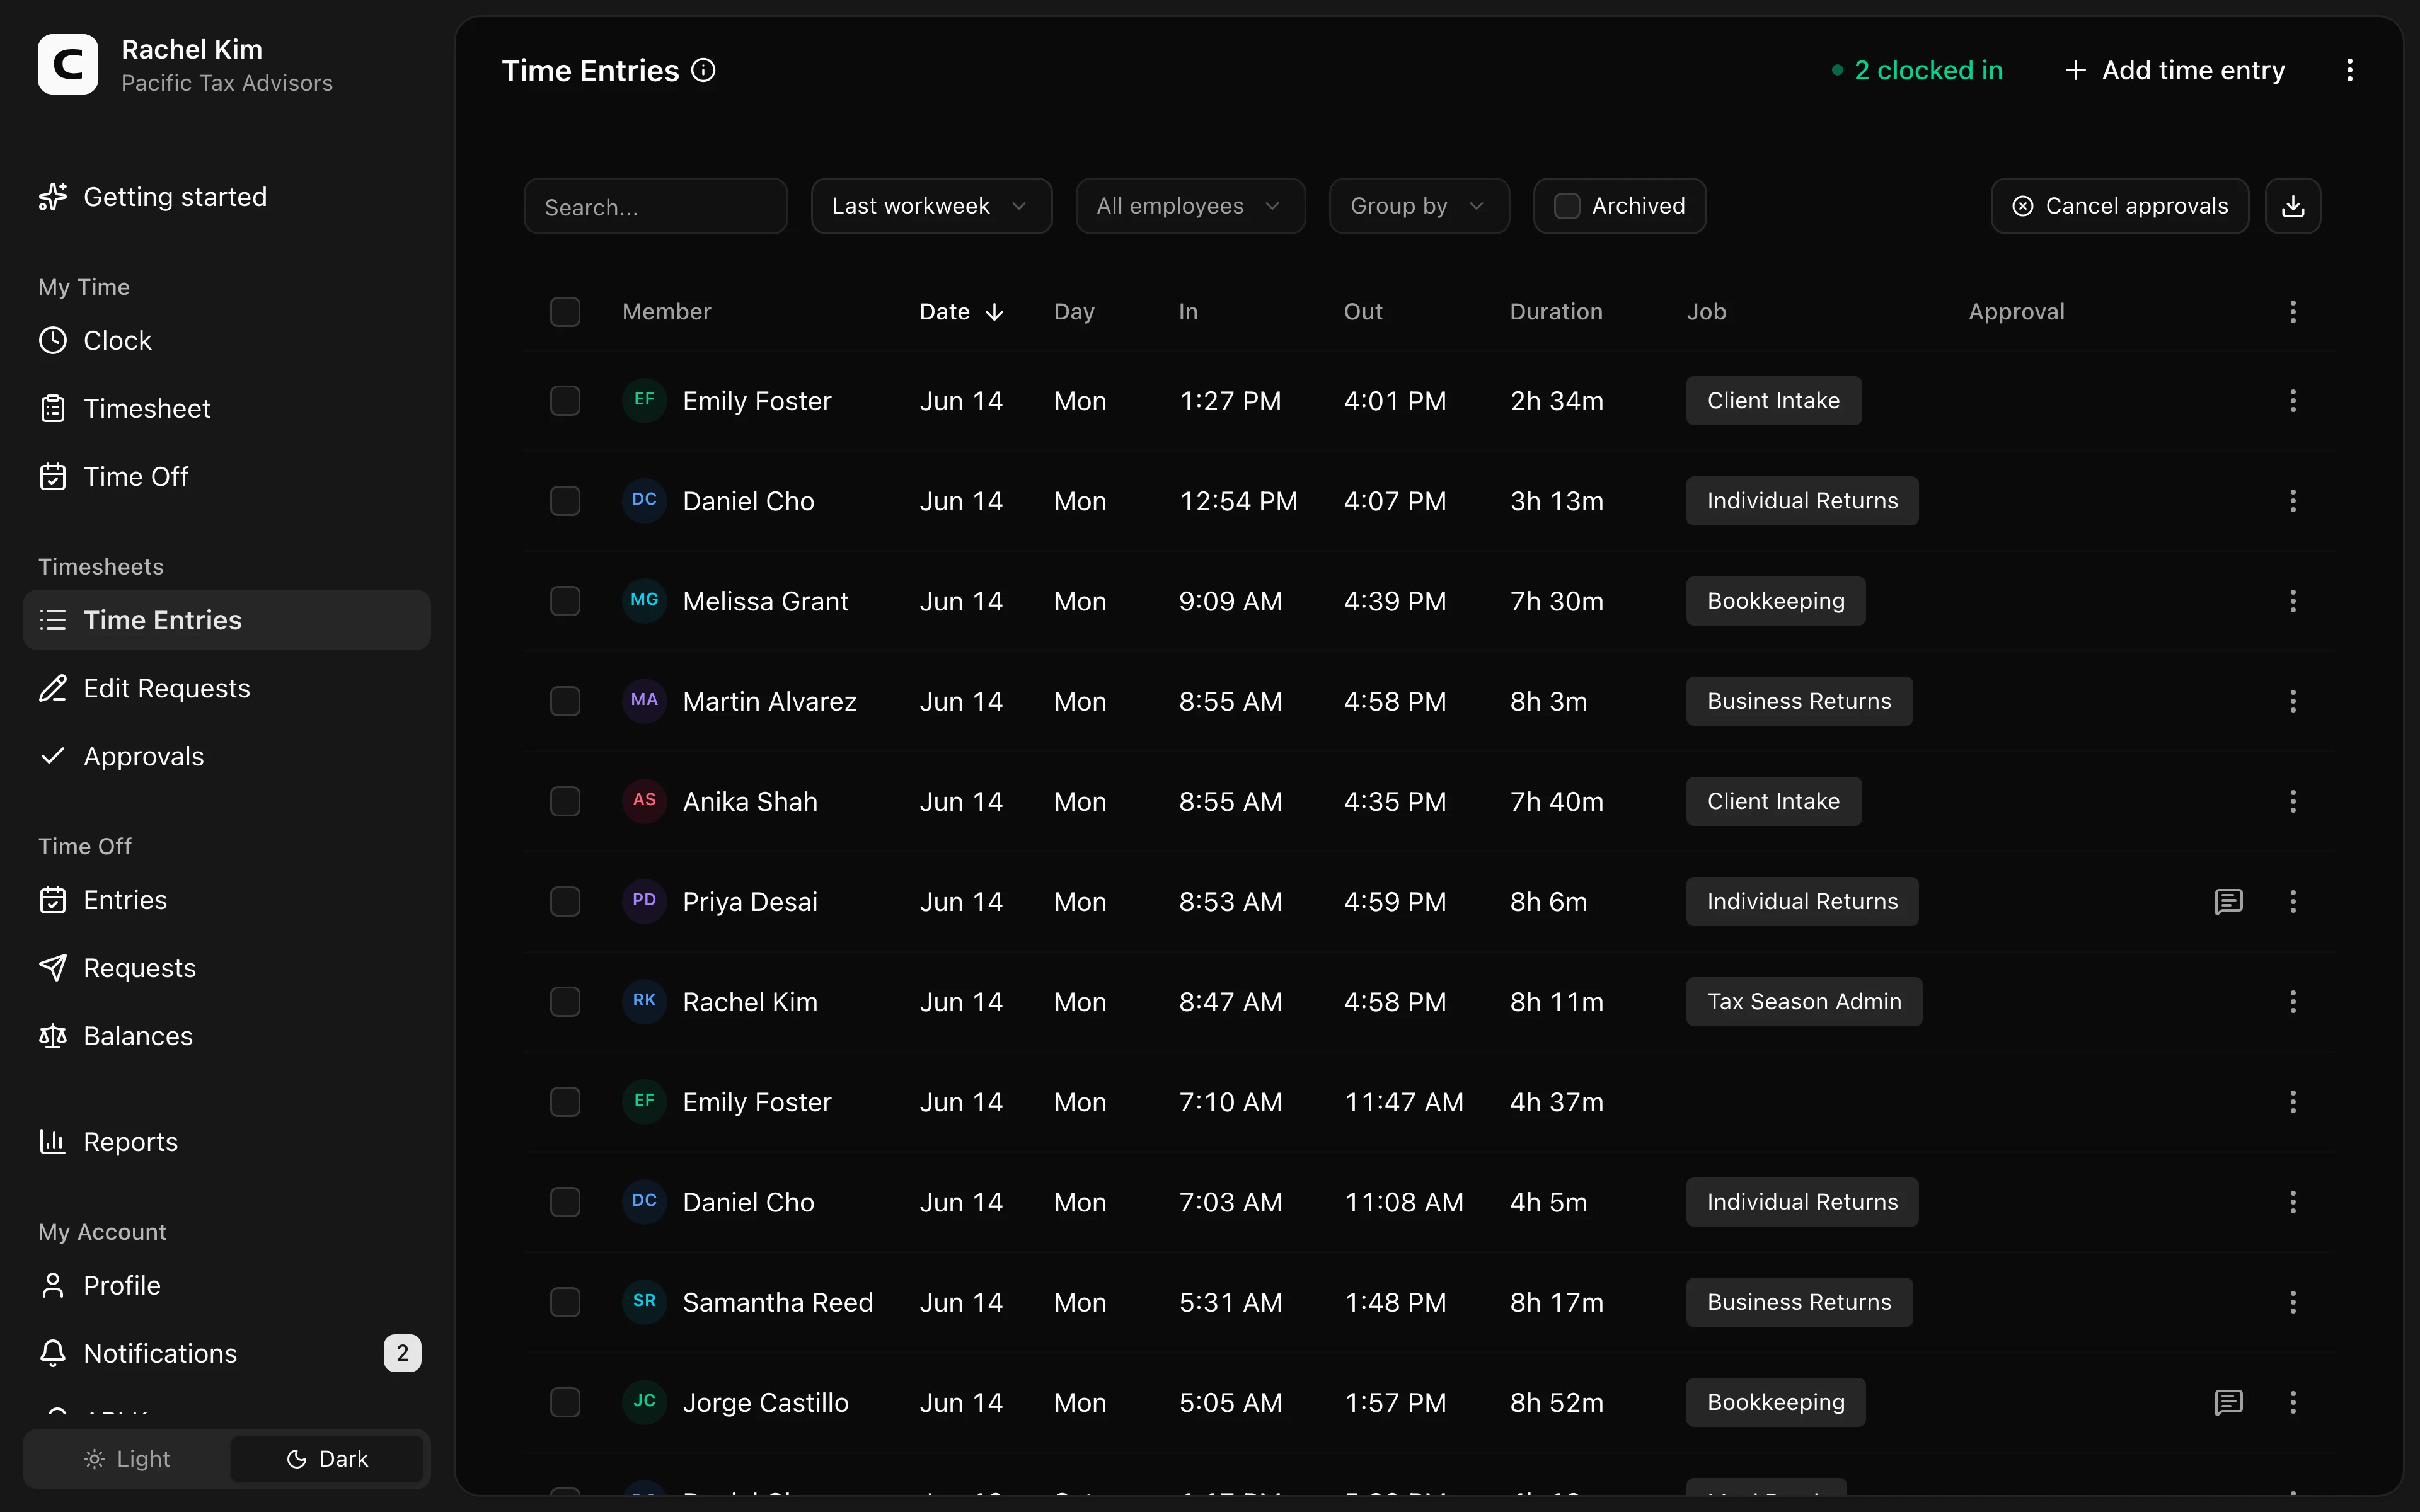
Task: Open the Group by dropdown
Action: 1419,206
